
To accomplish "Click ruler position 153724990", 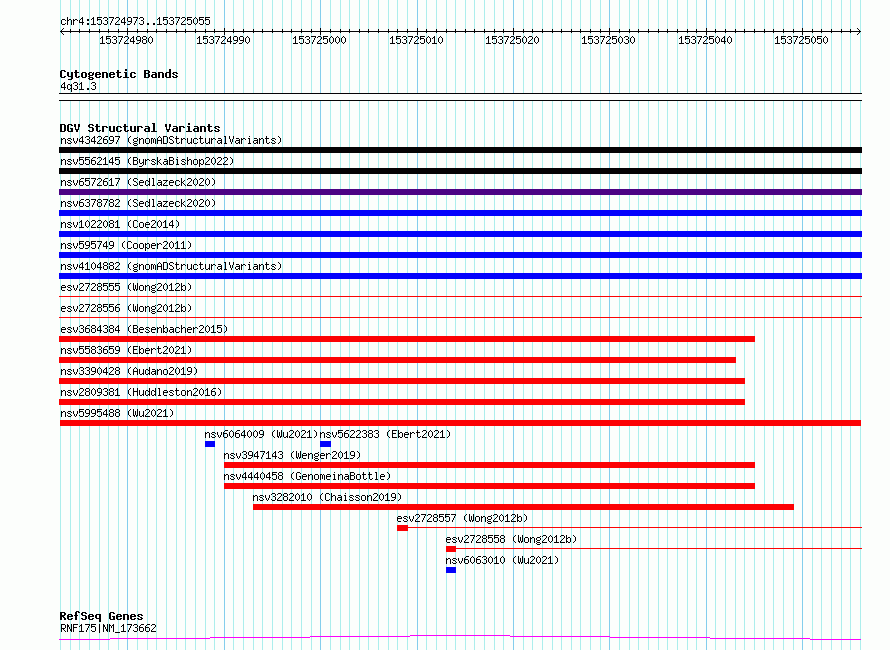I will [222, 40].
